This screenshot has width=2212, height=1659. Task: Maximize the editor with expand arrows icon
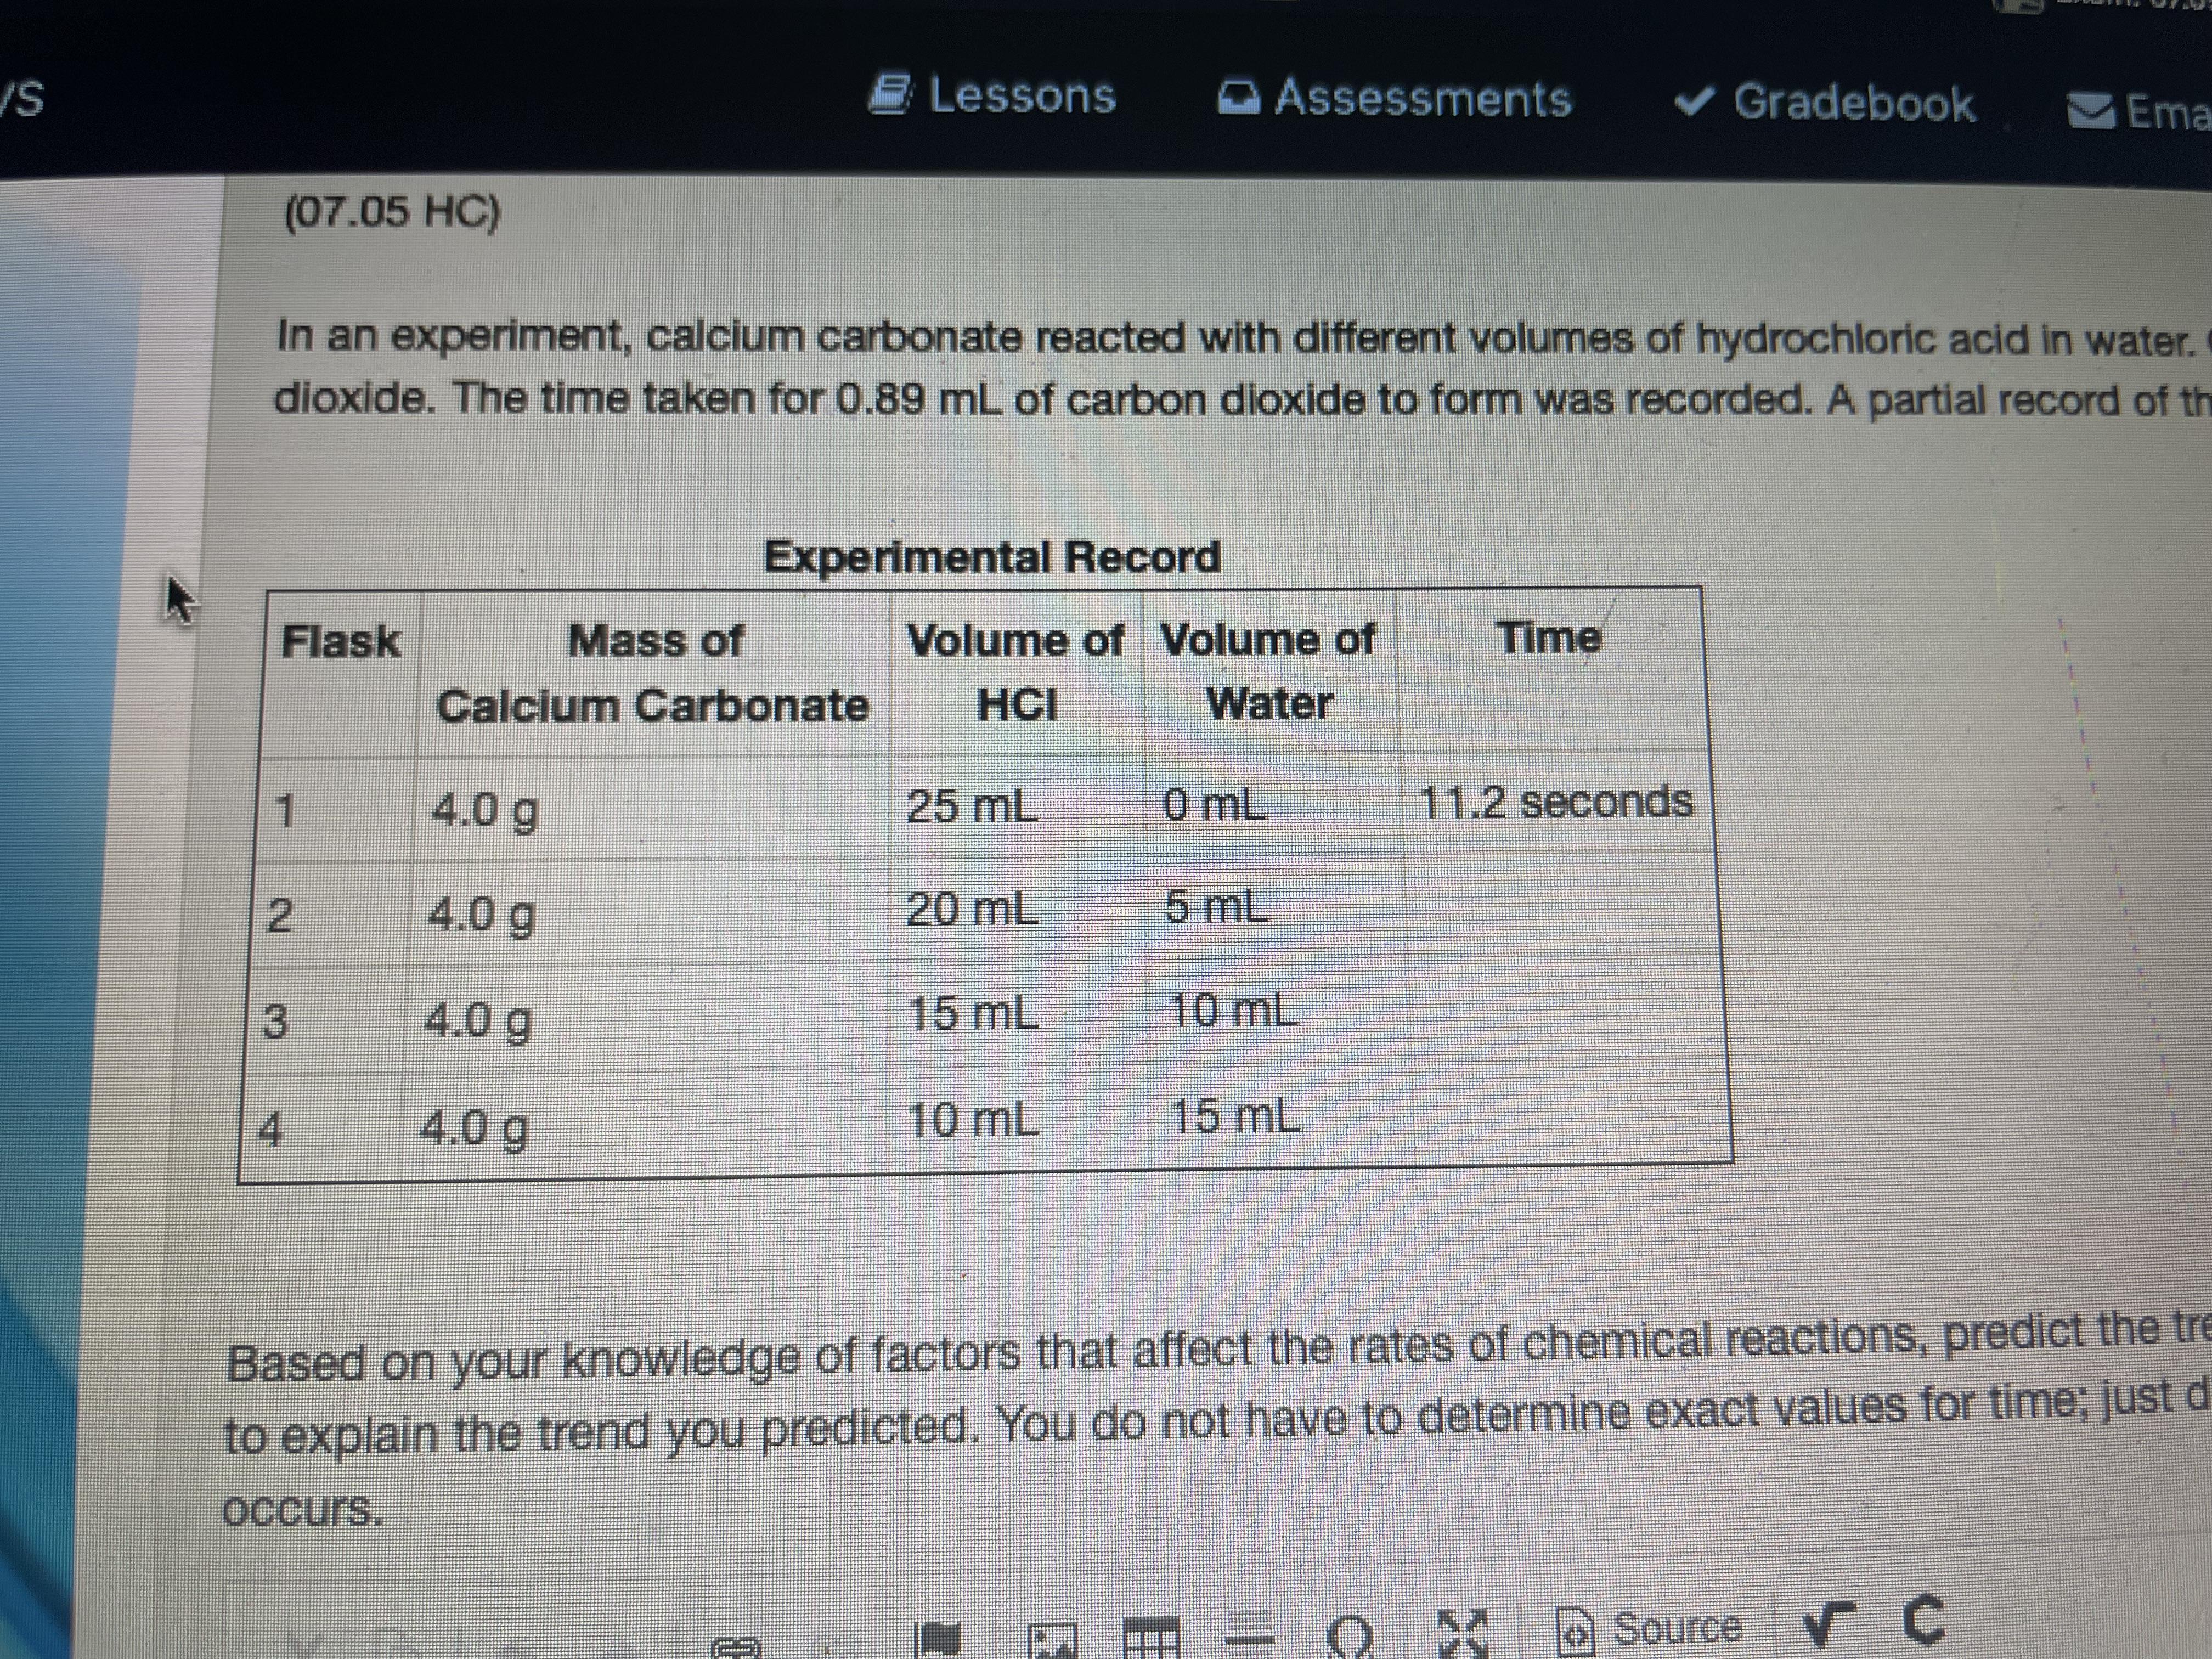coord(1462,1633)
